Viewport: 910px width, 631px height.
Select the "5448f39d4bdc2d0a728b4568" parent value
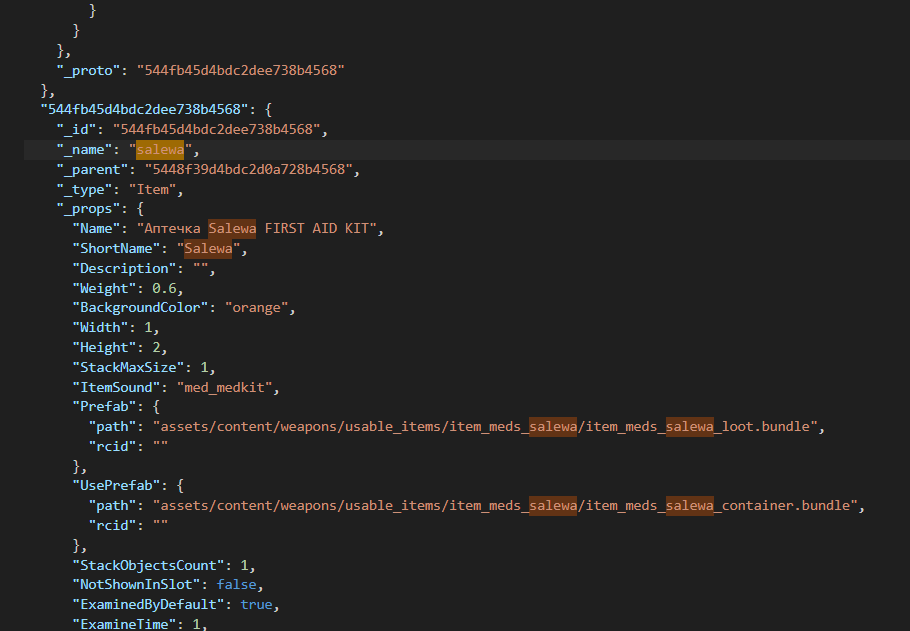point(248,170)
